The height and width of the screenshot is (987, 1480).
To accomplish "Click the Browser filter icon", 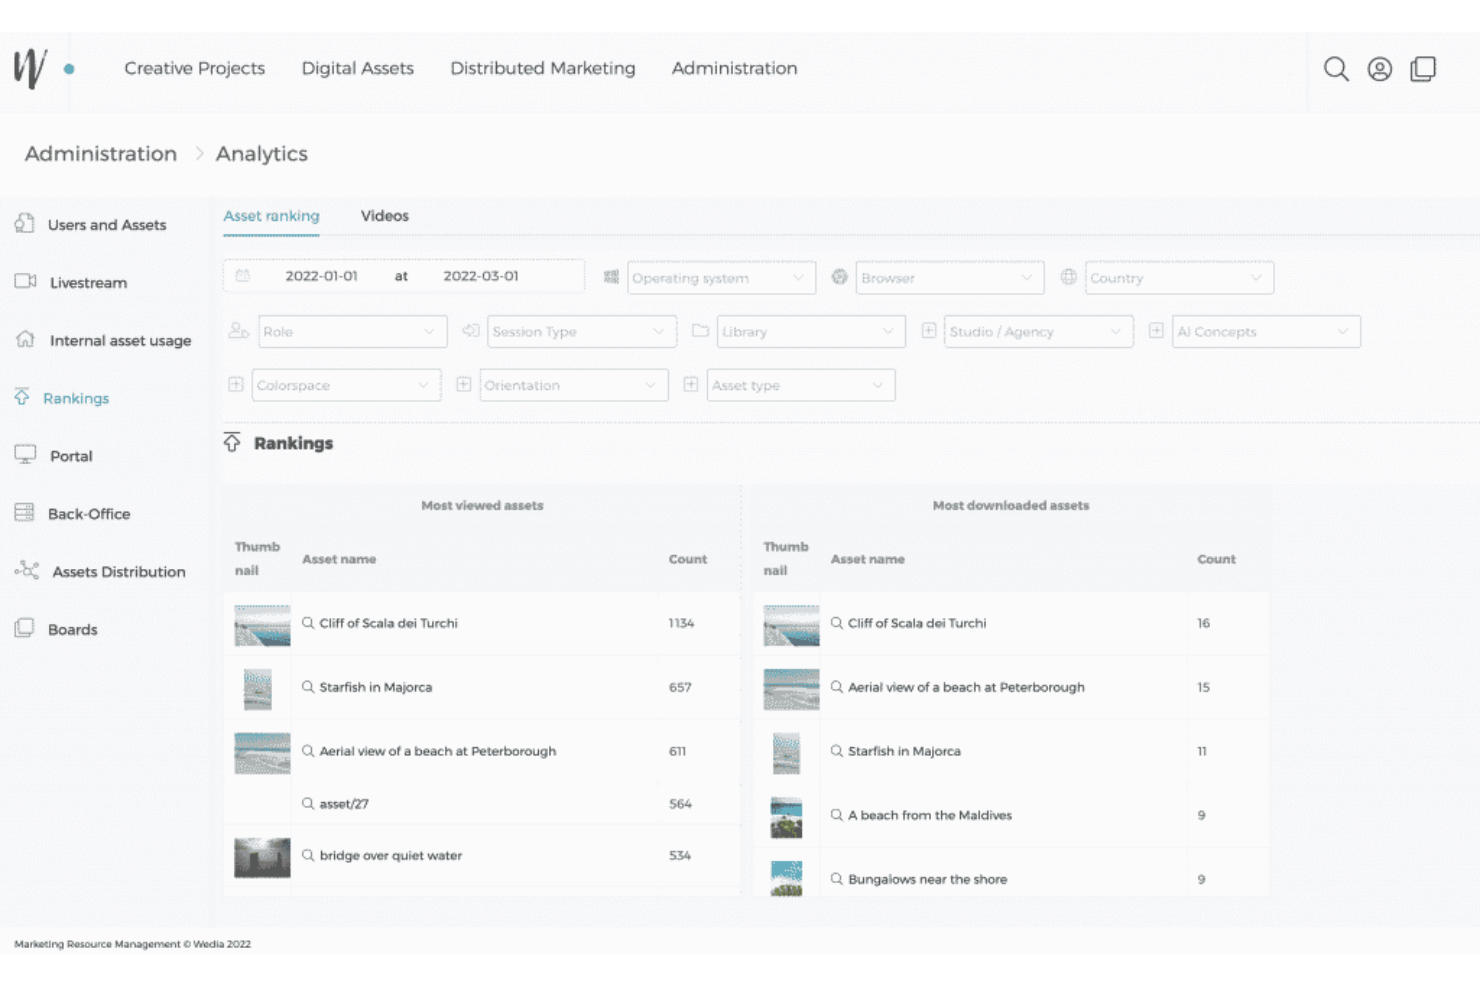I will pyautogui.click(x=840, y=277).
